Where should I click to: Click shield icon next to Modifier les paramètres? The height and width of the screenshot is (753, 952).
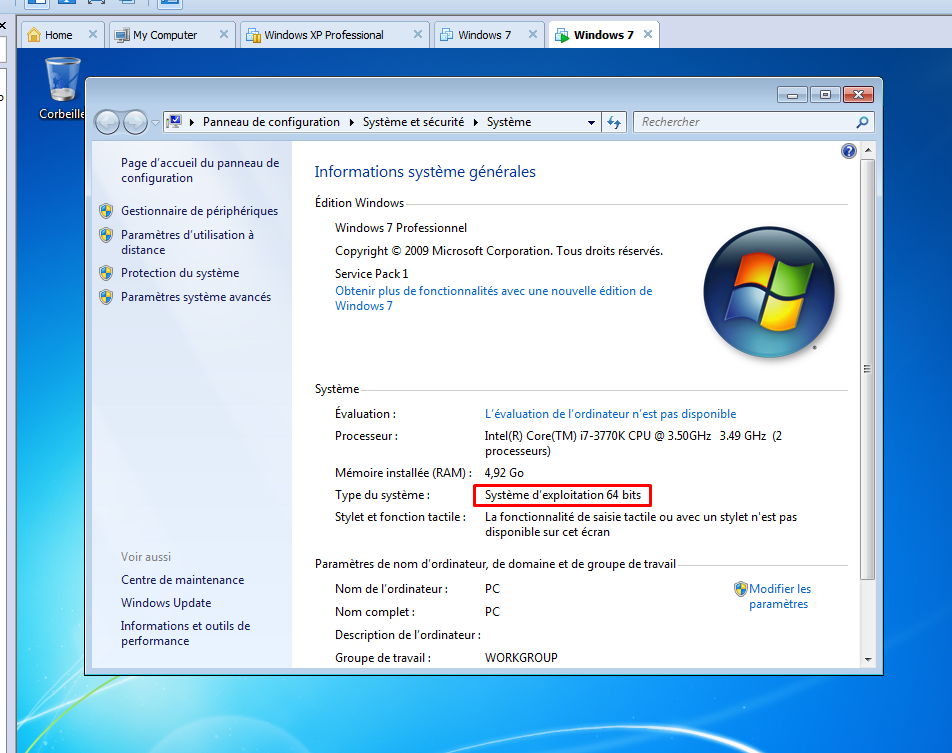pyautogui.click(x=741, y=588)
